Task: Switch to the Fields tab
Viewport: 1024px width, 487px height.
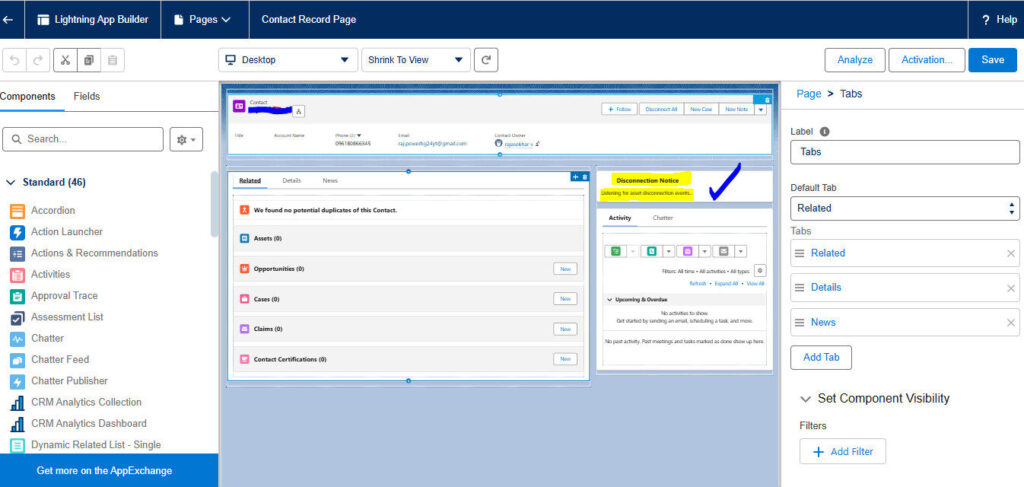Action: pyautogui.click(x=86, y=97)
